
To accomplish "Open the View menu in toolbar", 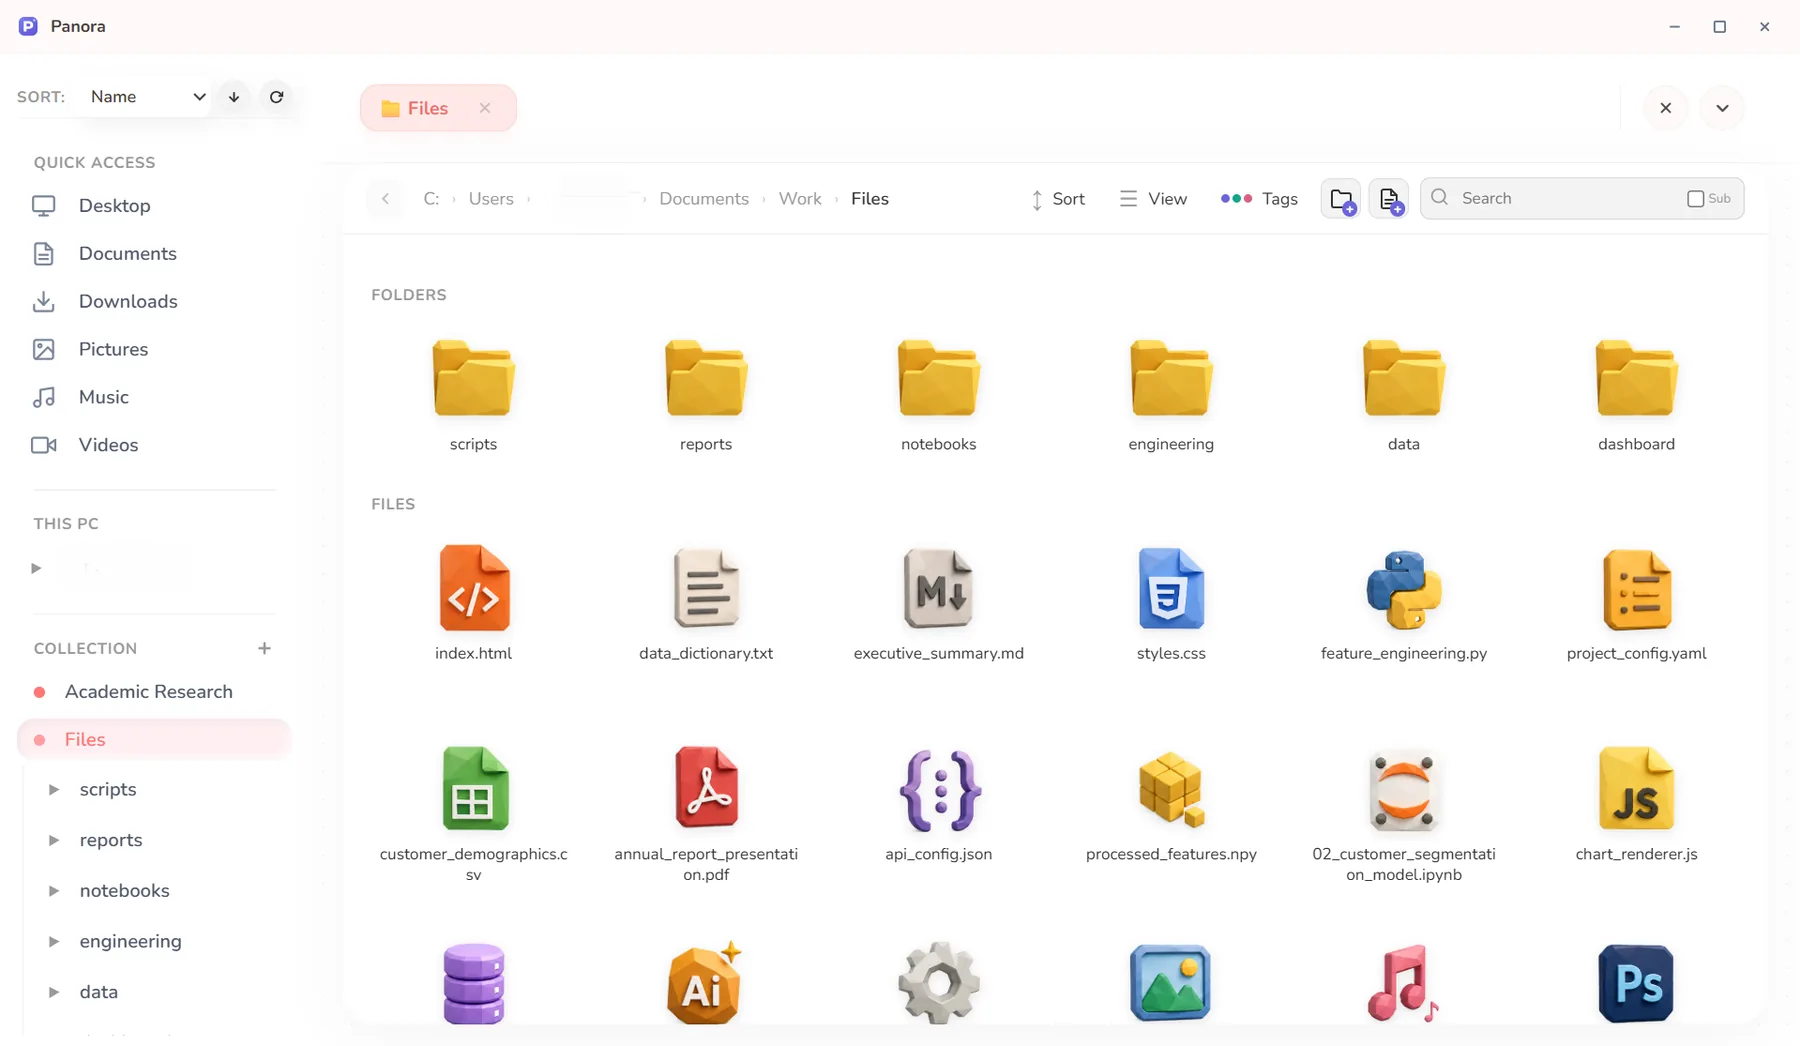I will (x=1153, y=199).
